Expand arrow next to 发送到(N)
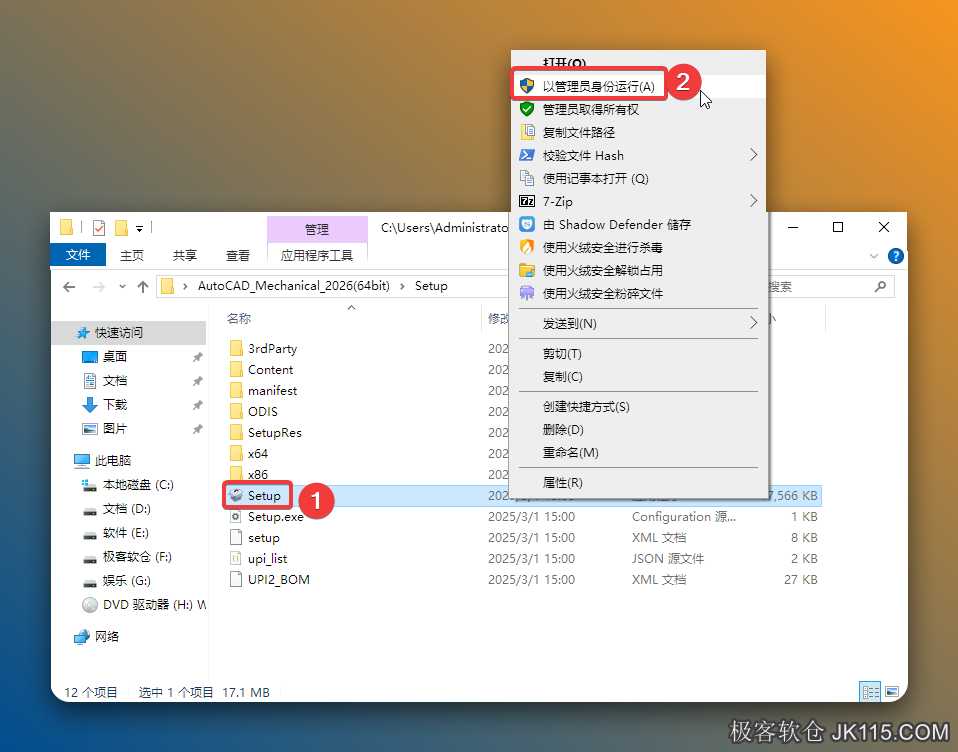This screenshot has width=958, height=752. click(753, 323)
